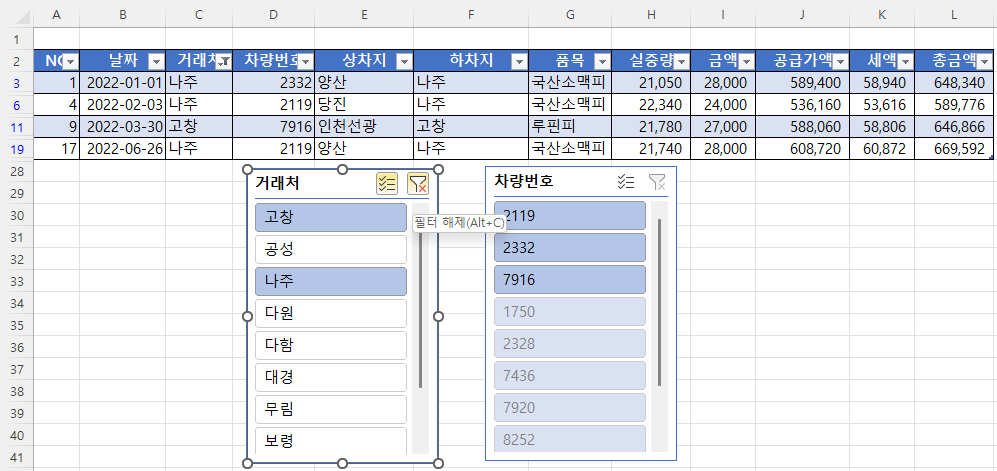This screenshot has width=997, height=471.
Task: Select 7916 in 차량번호 slicer
Action: coord(570,280)
